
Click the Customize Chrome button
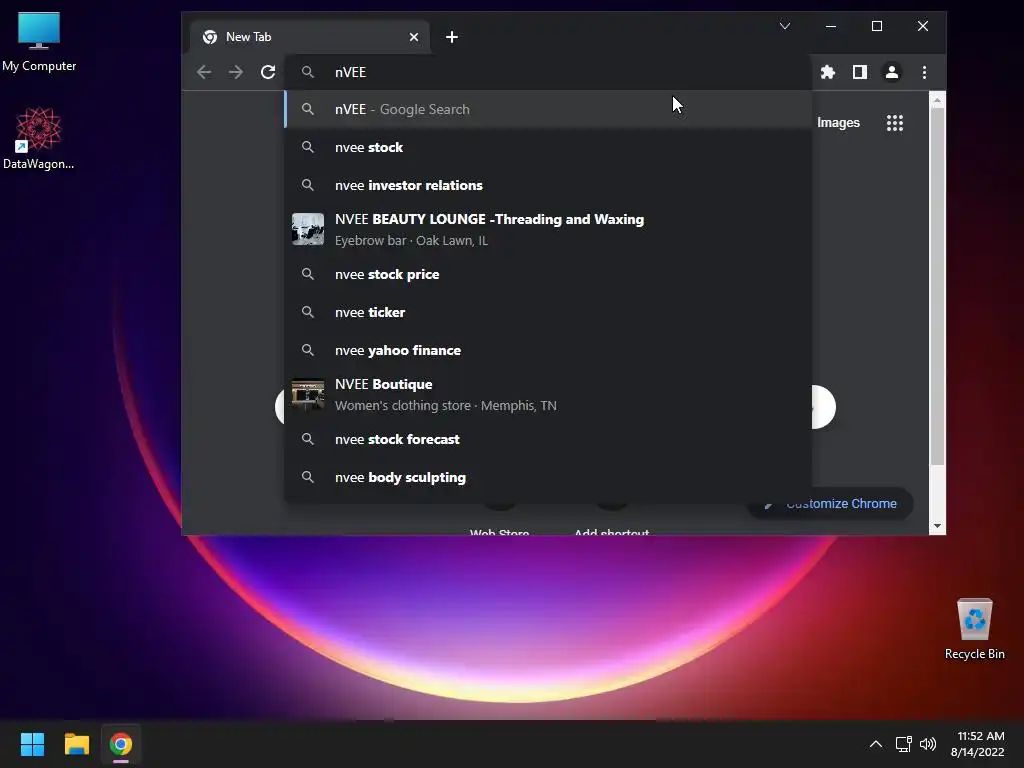(x=831, y=504)
